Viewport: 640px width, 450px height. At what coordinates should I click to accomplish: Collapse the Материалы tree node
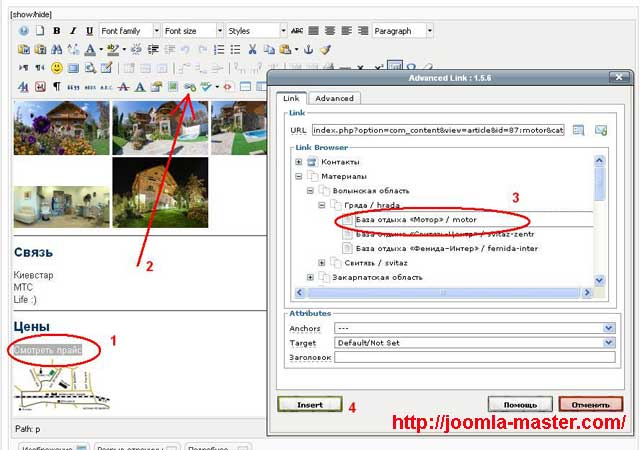click(298, 177)
